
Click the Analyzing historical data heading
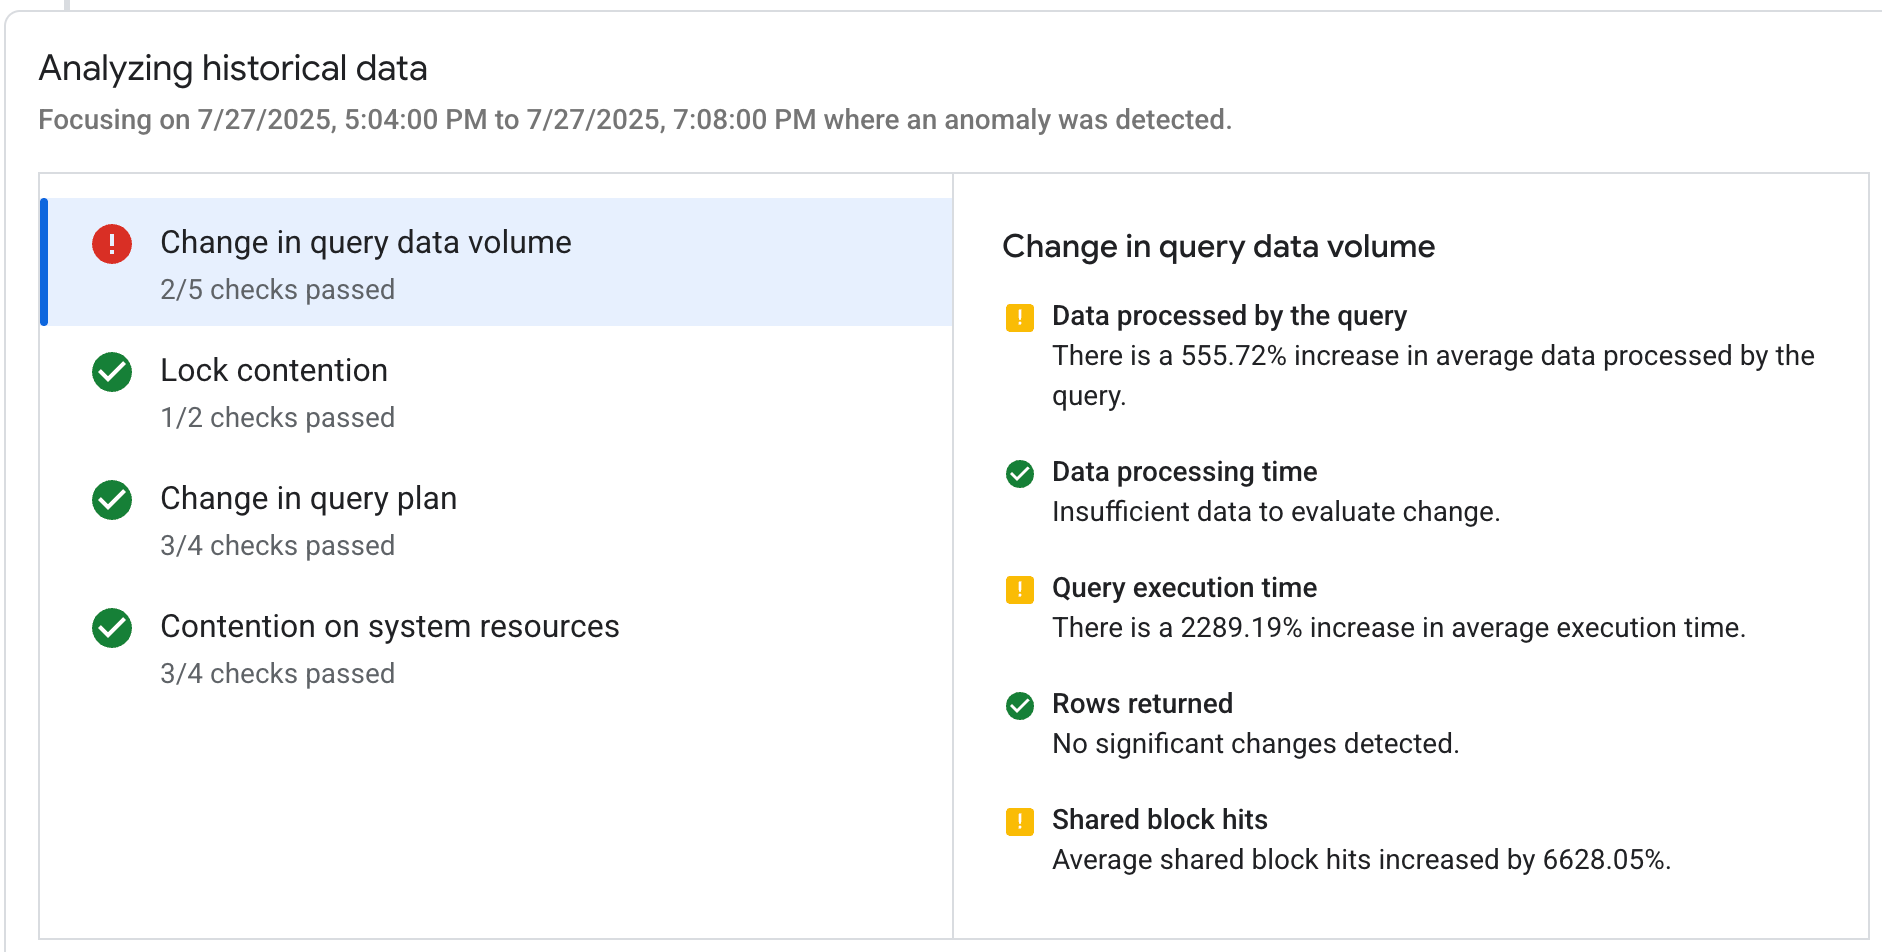233,68
